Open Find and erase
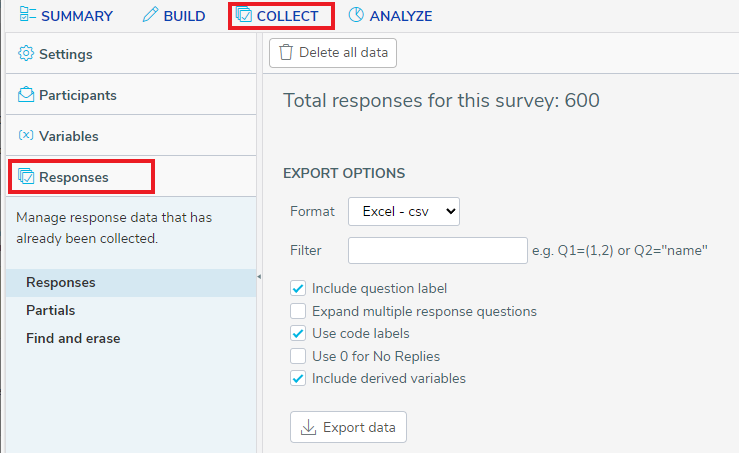Screen dimensions: 739x453 73,338
